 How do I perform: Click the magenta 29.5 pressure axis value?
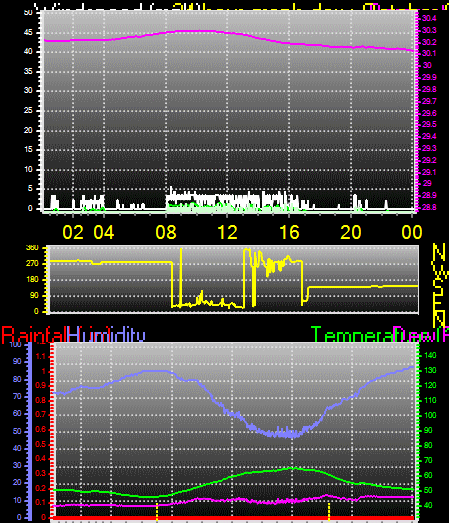coord(429,124)
